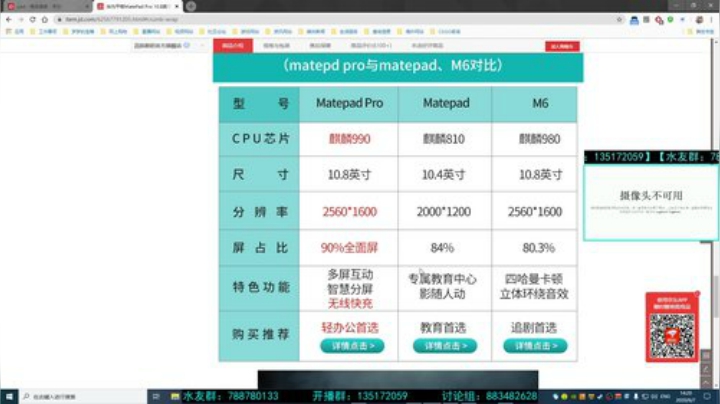Click the 专属教育中心 feature text
The width and height of the screenshot is (720, 404).
[x=443, y=279]
